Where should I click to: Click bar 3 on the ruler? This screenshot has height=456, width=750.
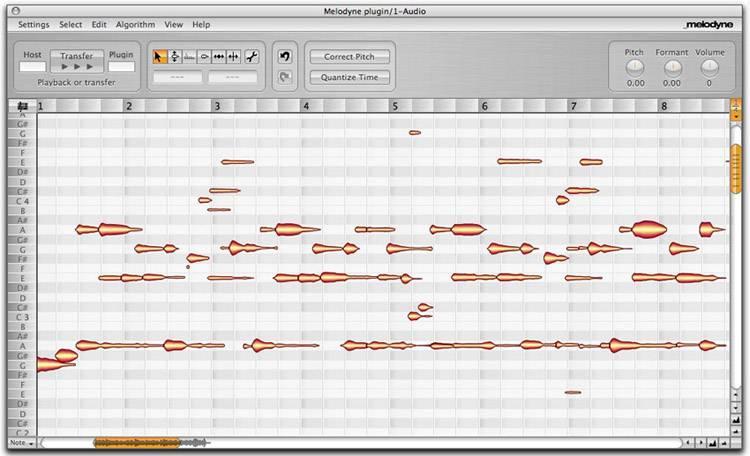pyautogui.click(x=217, y=106)
